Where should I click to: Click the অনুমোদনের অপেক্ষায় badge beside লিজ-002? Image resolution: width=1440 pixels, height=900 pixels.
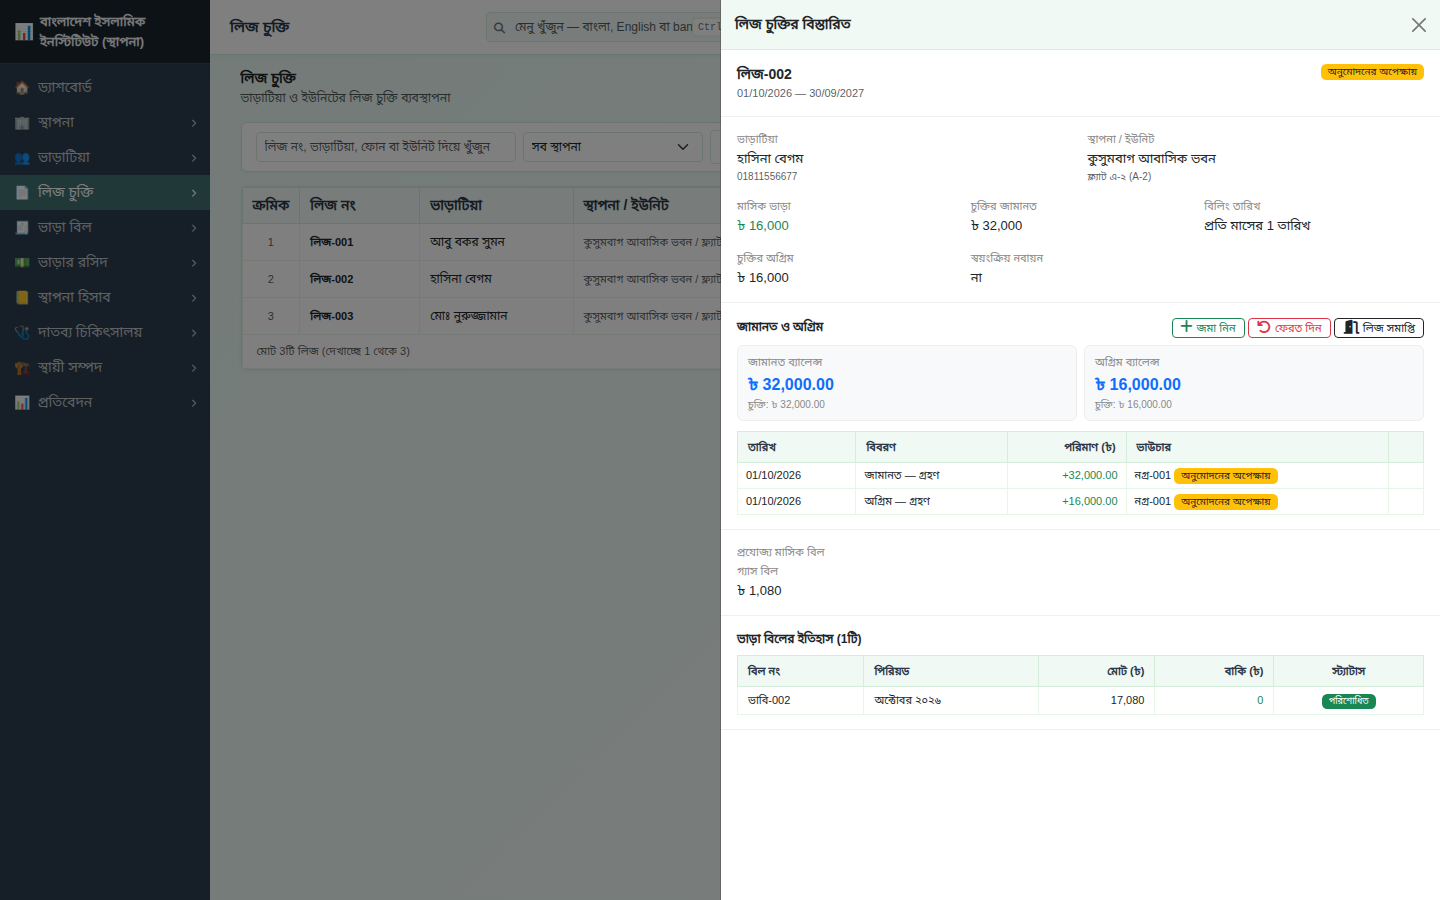point(1372,72)
